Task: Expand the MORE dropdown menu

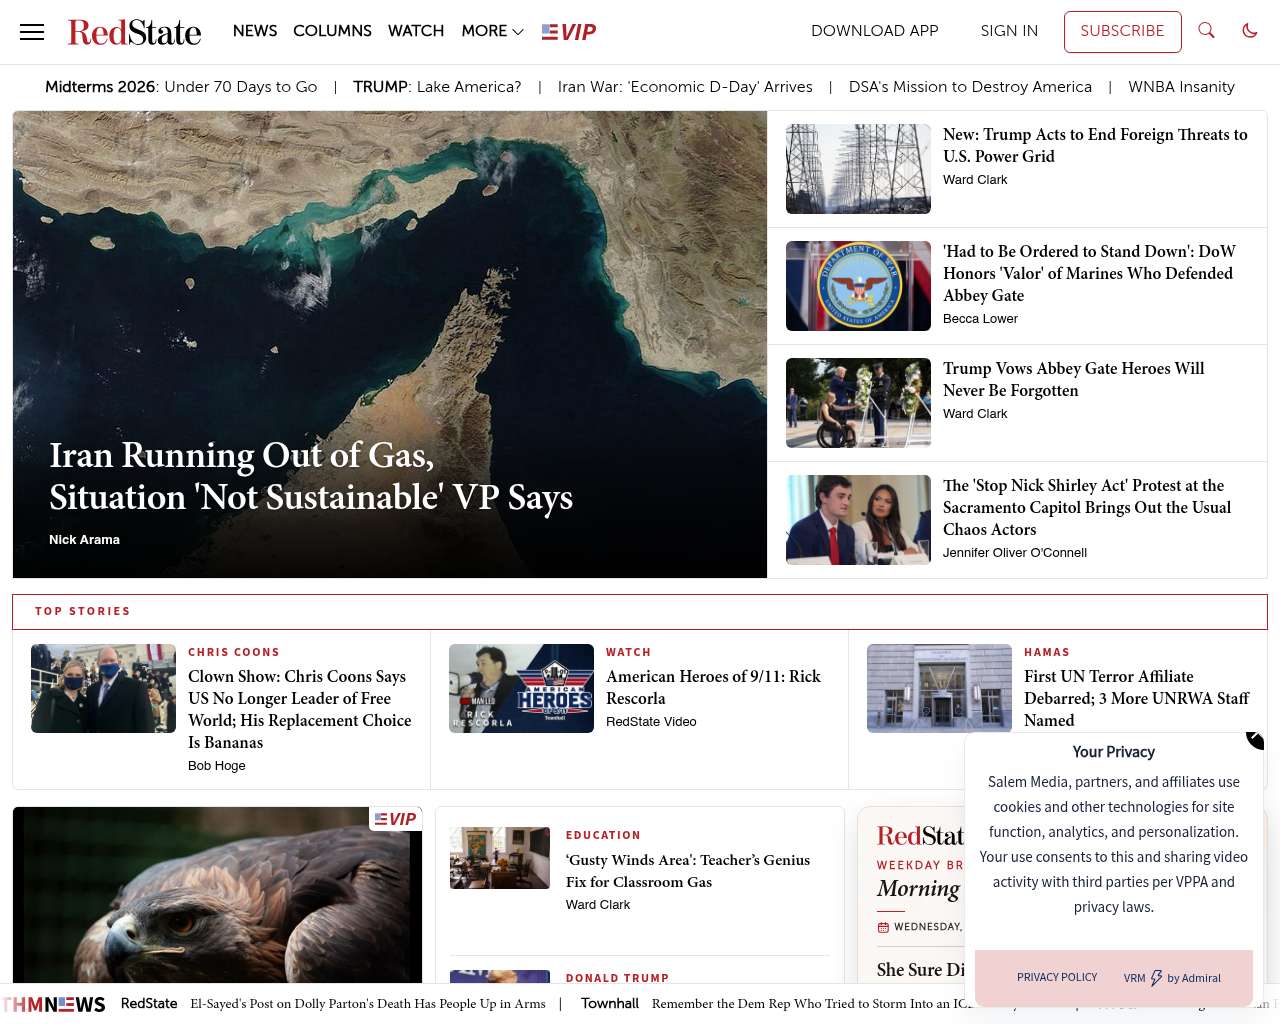Action: tap(492, 31)
